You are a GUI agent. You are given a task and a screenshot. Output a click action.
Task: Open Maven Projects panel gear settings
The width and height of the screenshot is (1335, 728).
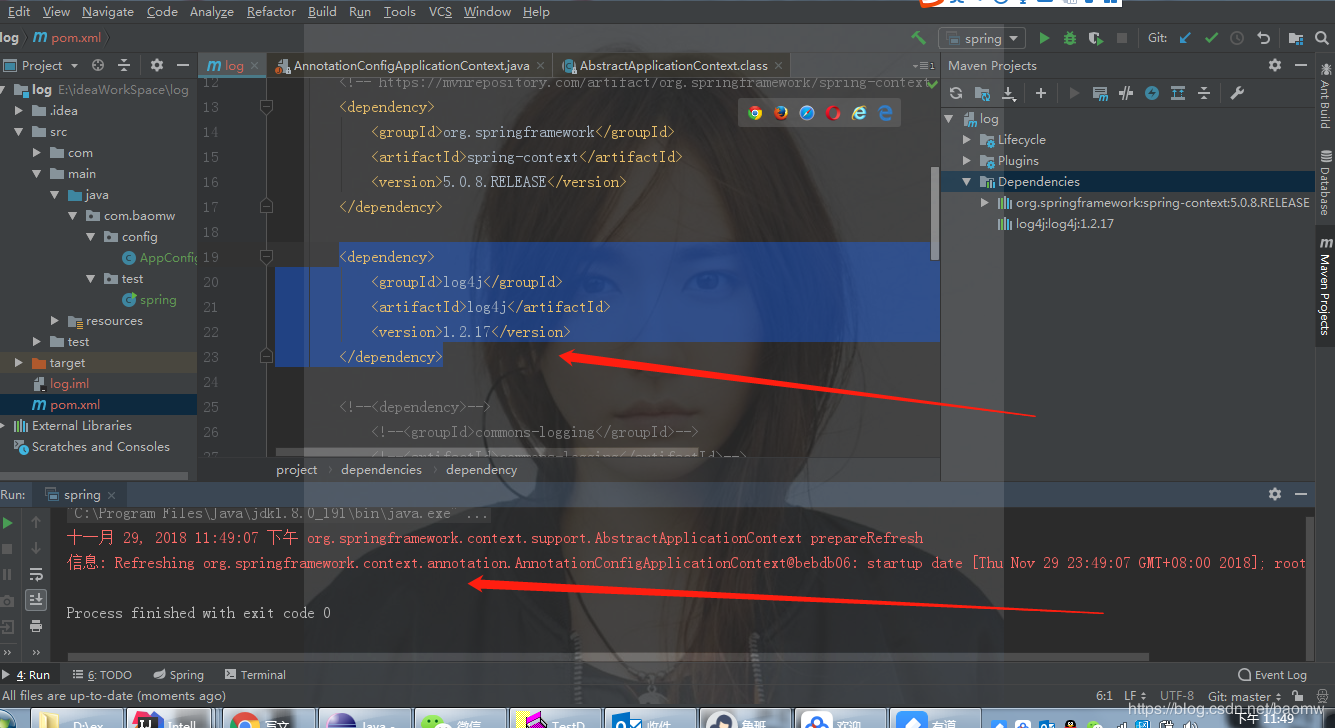point(1275,65)
